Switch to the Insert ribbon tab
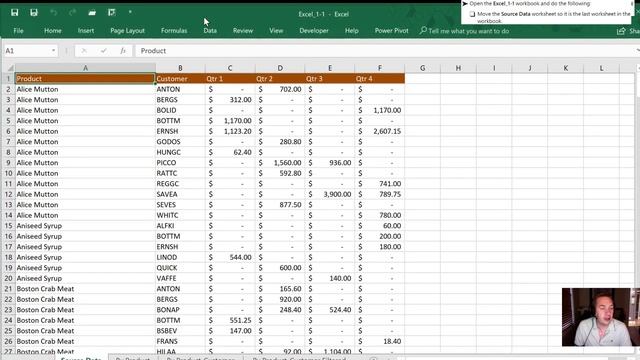Image resolution: width=640 pixels, height=360 pixels. point(86,31)
